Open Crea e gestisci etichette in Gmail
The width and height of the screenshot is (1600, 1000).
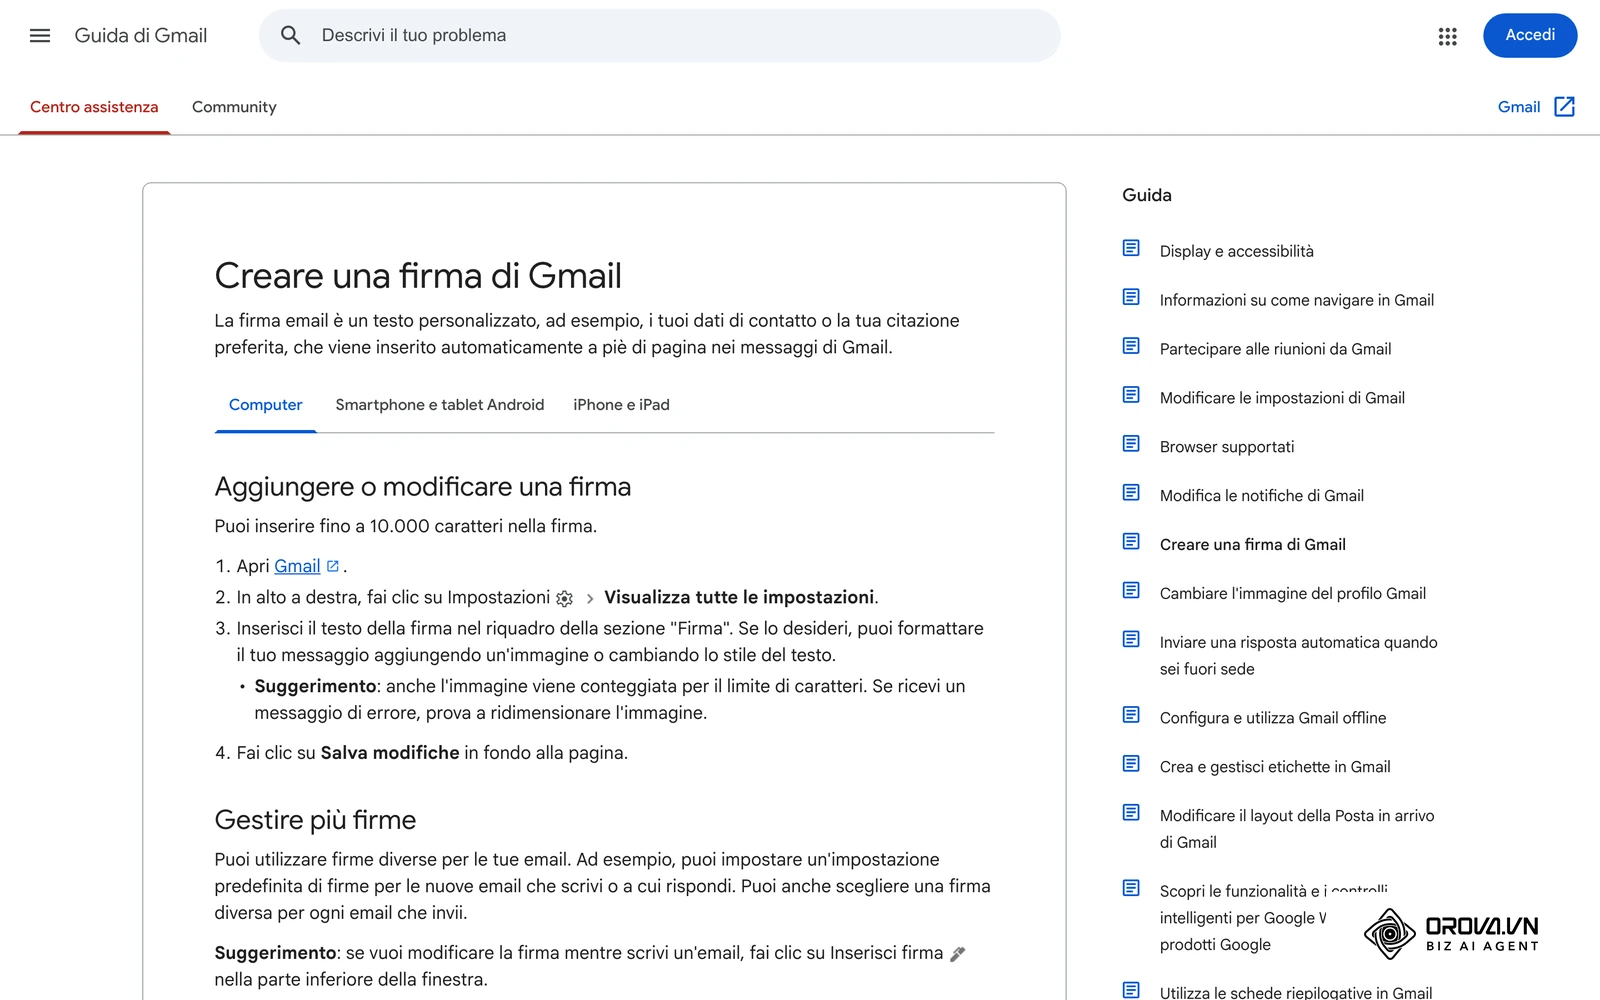(1275, 767)
